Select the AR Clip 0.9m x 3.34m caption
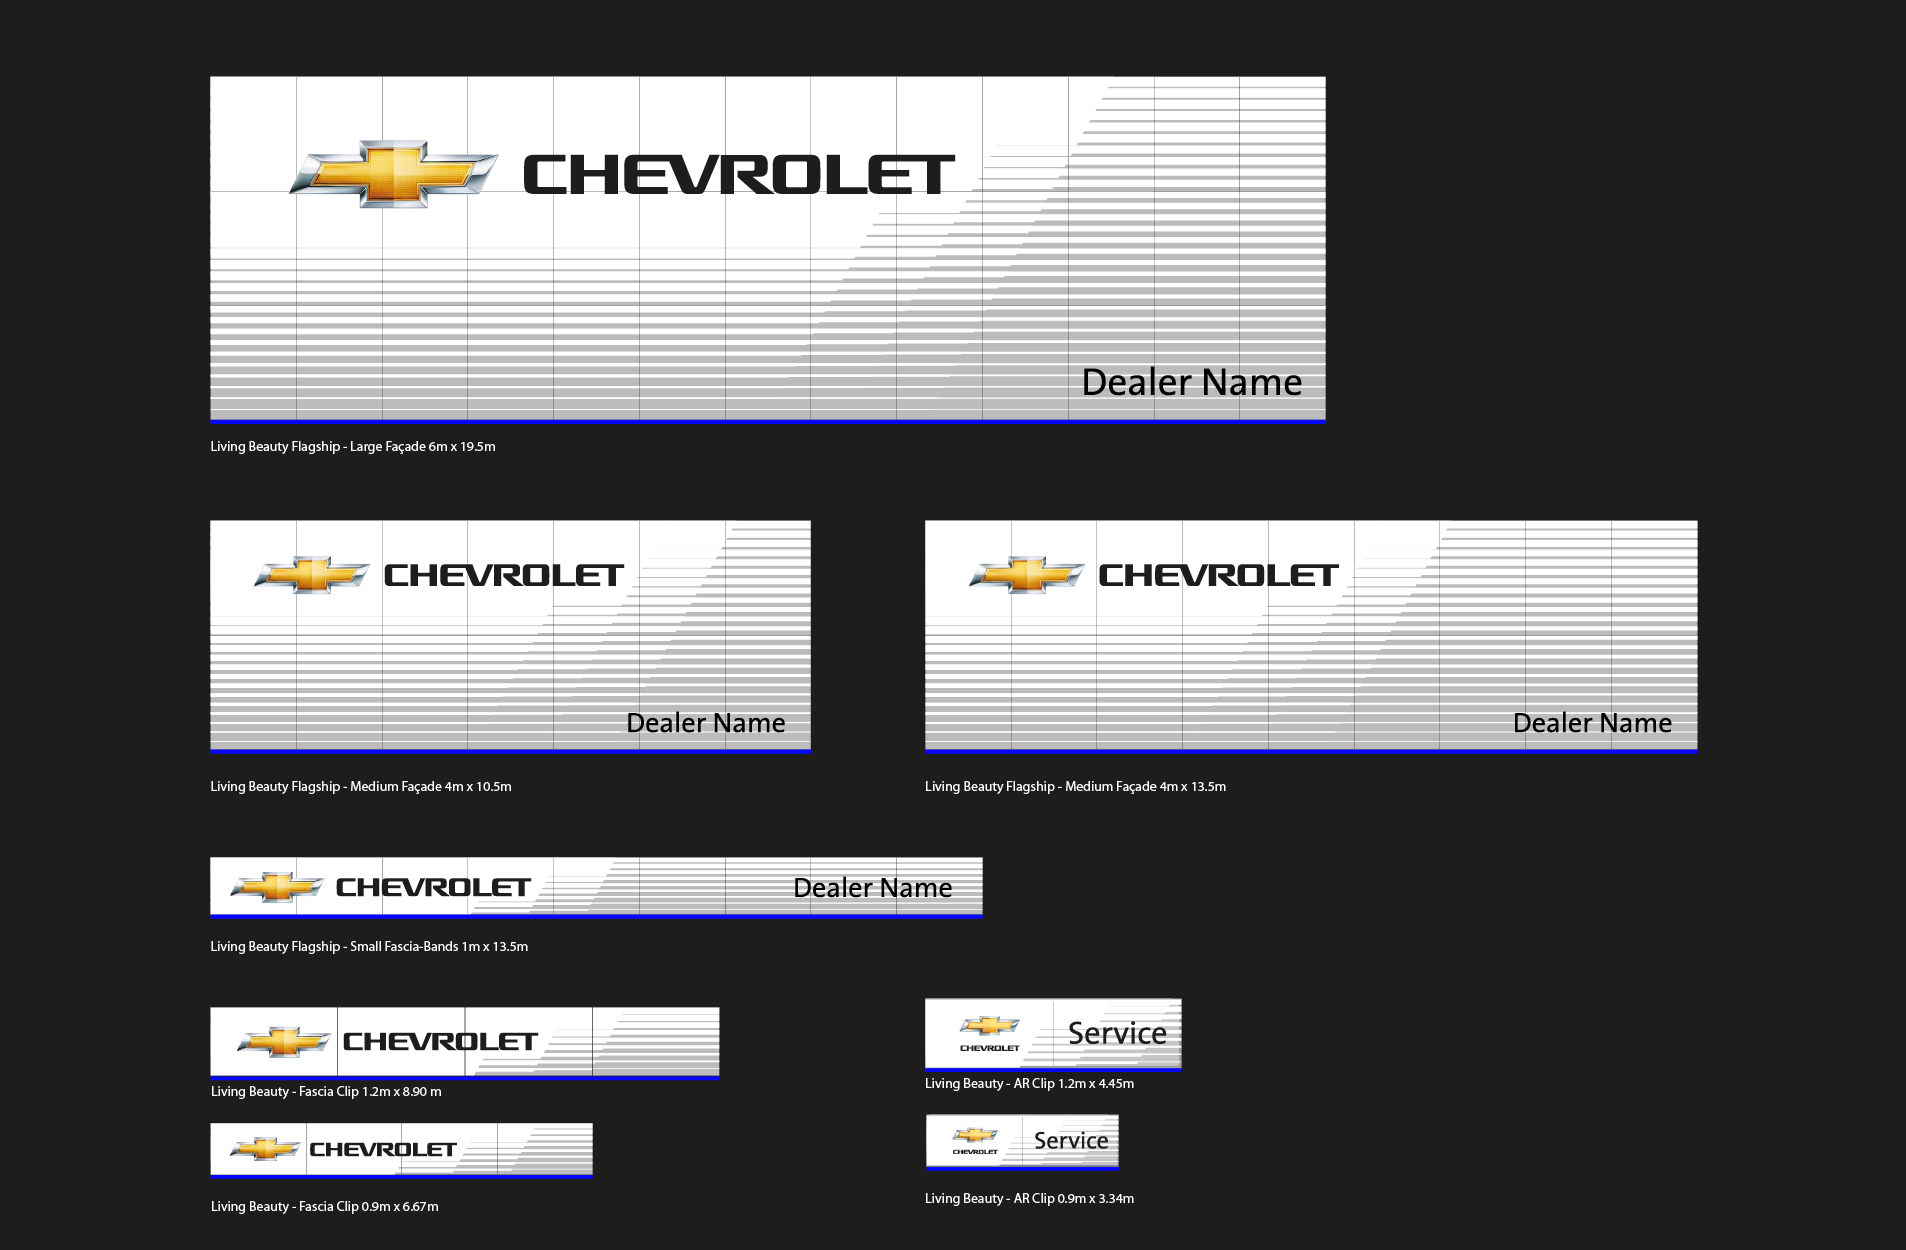The width and height of the screenshot is (1906, 1250). pyautogui.click(x=1029, y=1199)
